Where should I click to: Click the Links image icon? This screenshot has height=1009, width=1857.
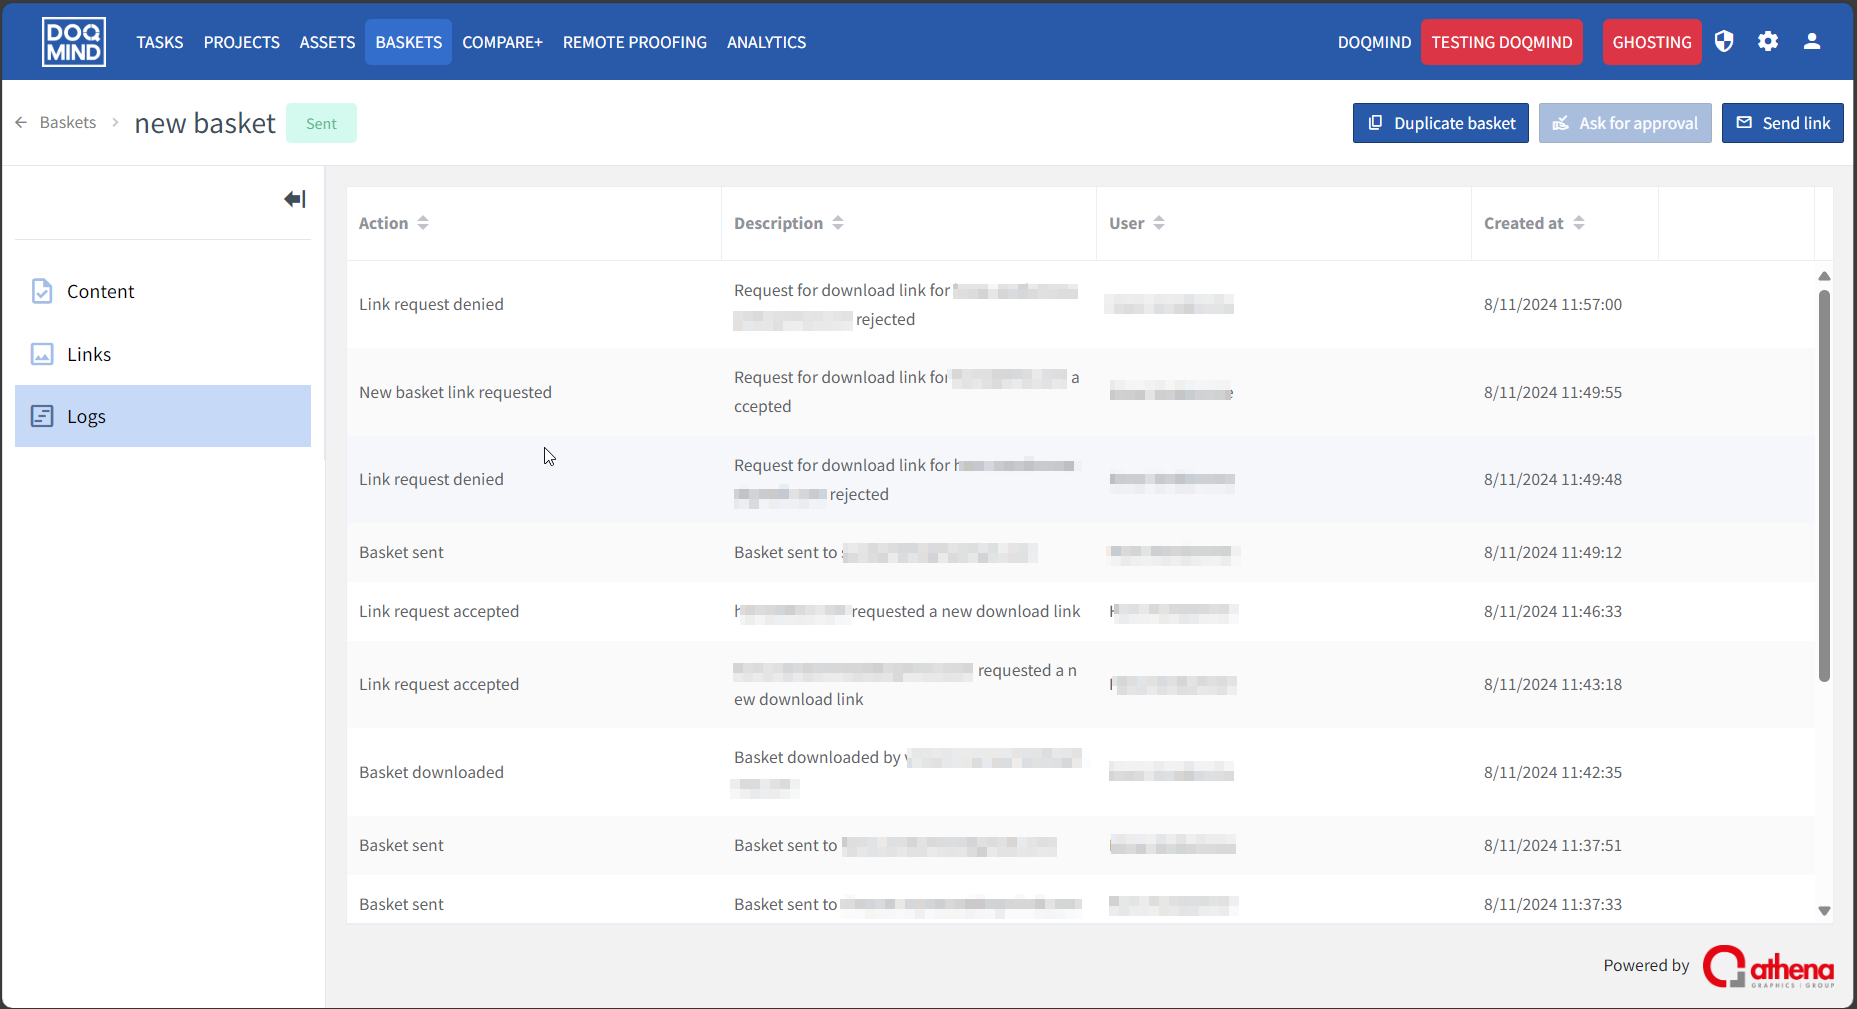click(x=42, y=354)
